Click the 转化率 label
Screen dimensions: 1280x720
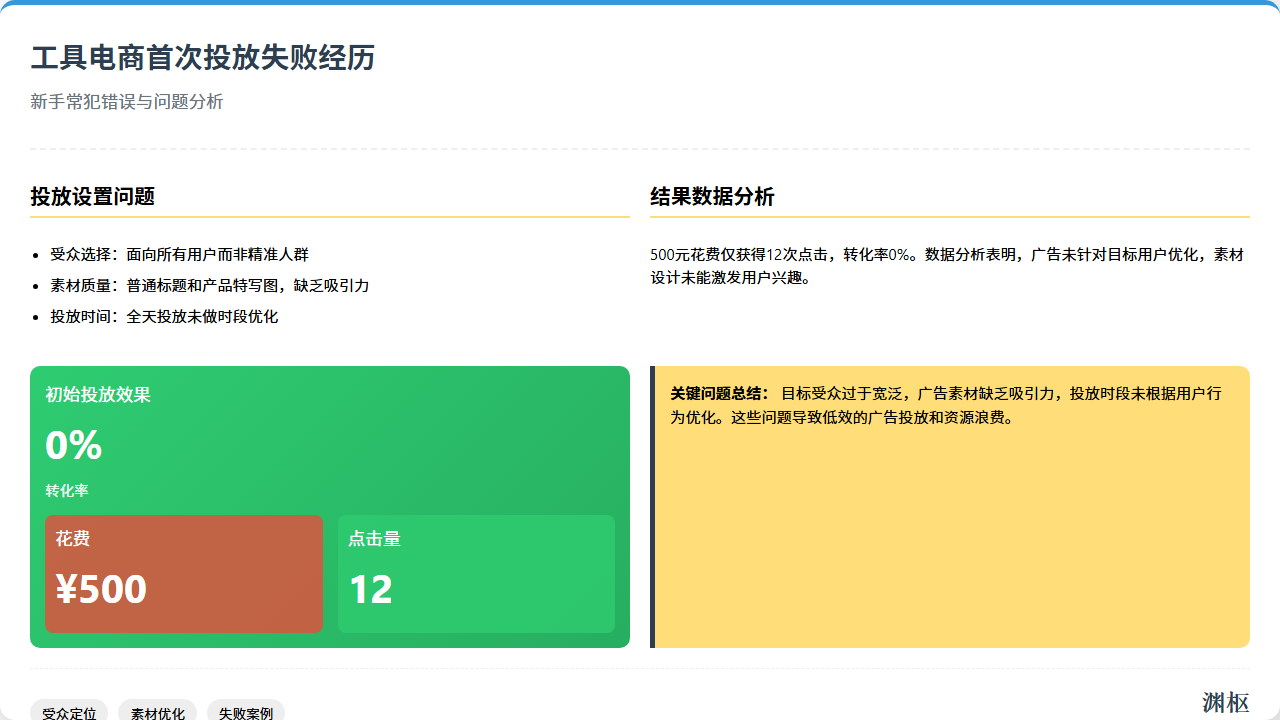pos(67,491)
